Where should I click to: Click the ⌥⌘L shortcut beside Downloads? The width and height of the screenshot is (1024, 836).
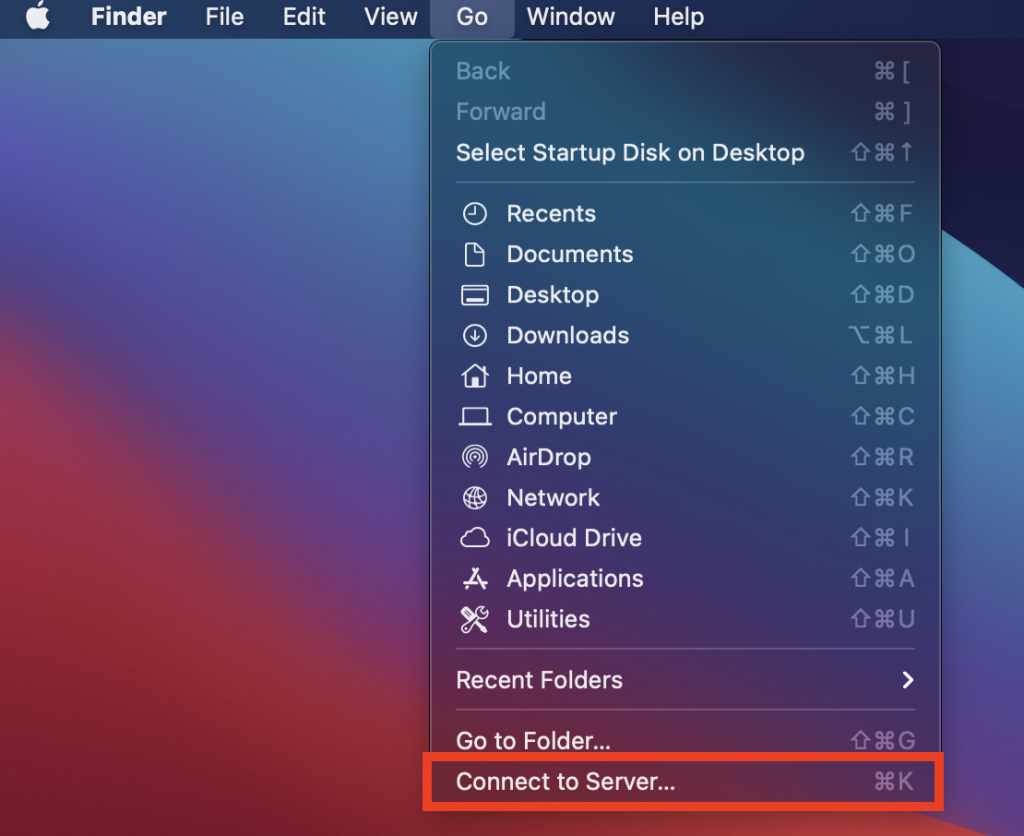click(880, 335)
